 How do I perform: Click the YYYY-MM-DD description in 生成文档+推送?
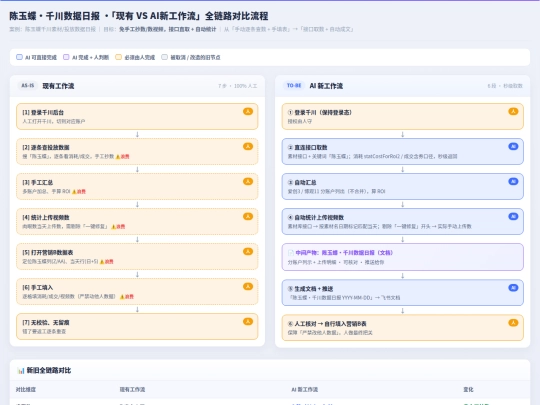344,298
